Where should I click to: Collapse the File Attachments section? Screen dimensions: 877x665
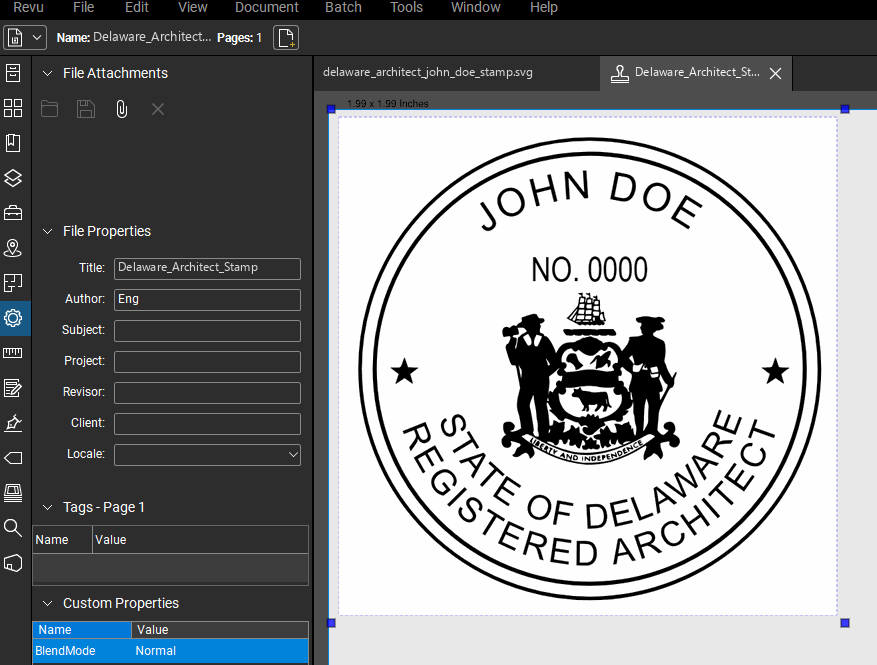tap(48, 73)
